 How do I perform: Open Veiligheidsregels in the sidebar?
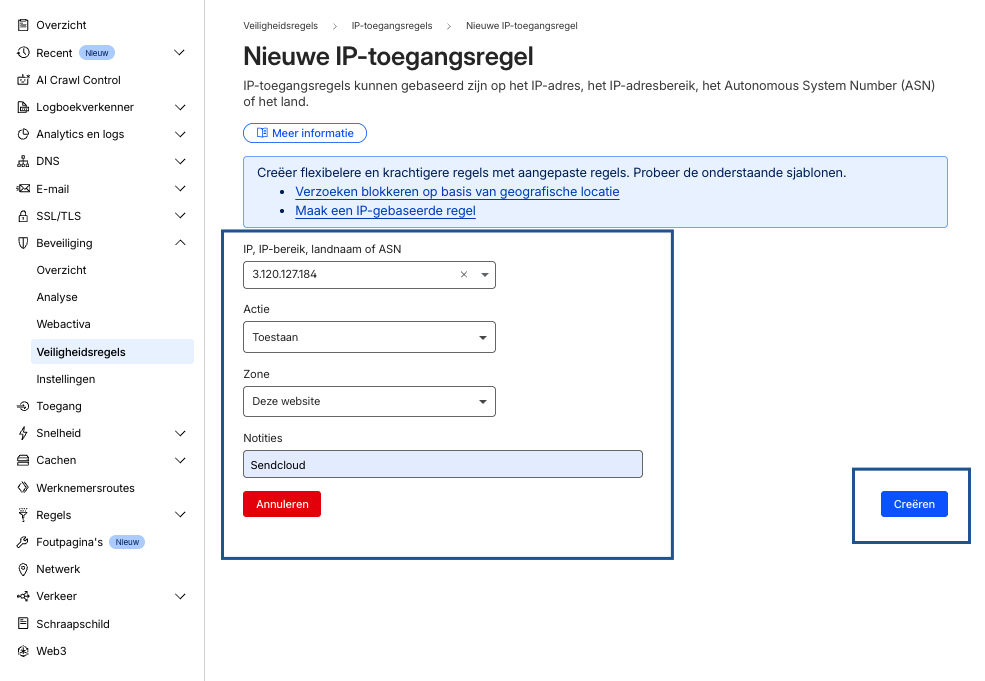coord(112,352)
